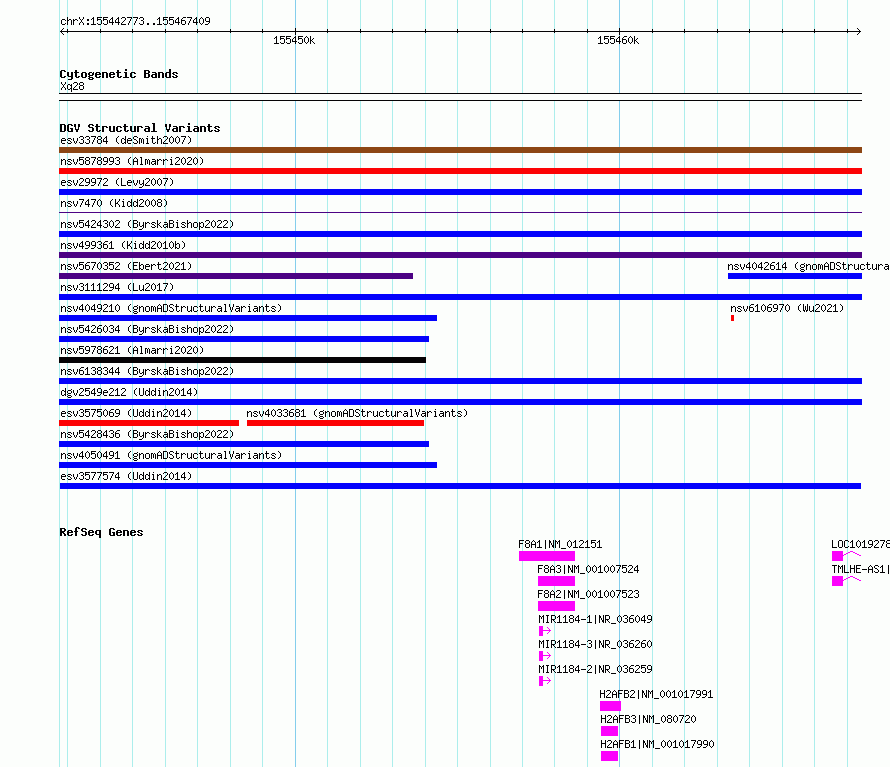Click the esv33784 (deSmith2007) variant label

[126, 140]
